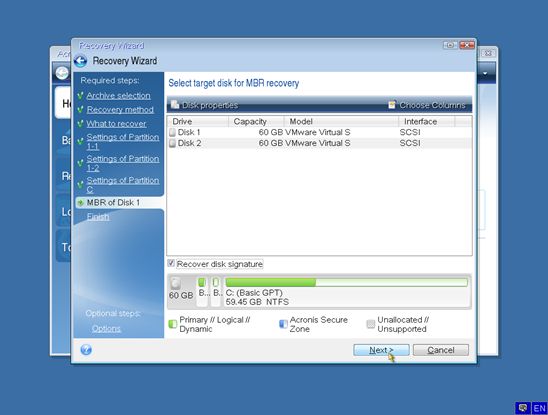
Task: Go to Finish step
Action: pyautogui.click(x=98, y=217)
